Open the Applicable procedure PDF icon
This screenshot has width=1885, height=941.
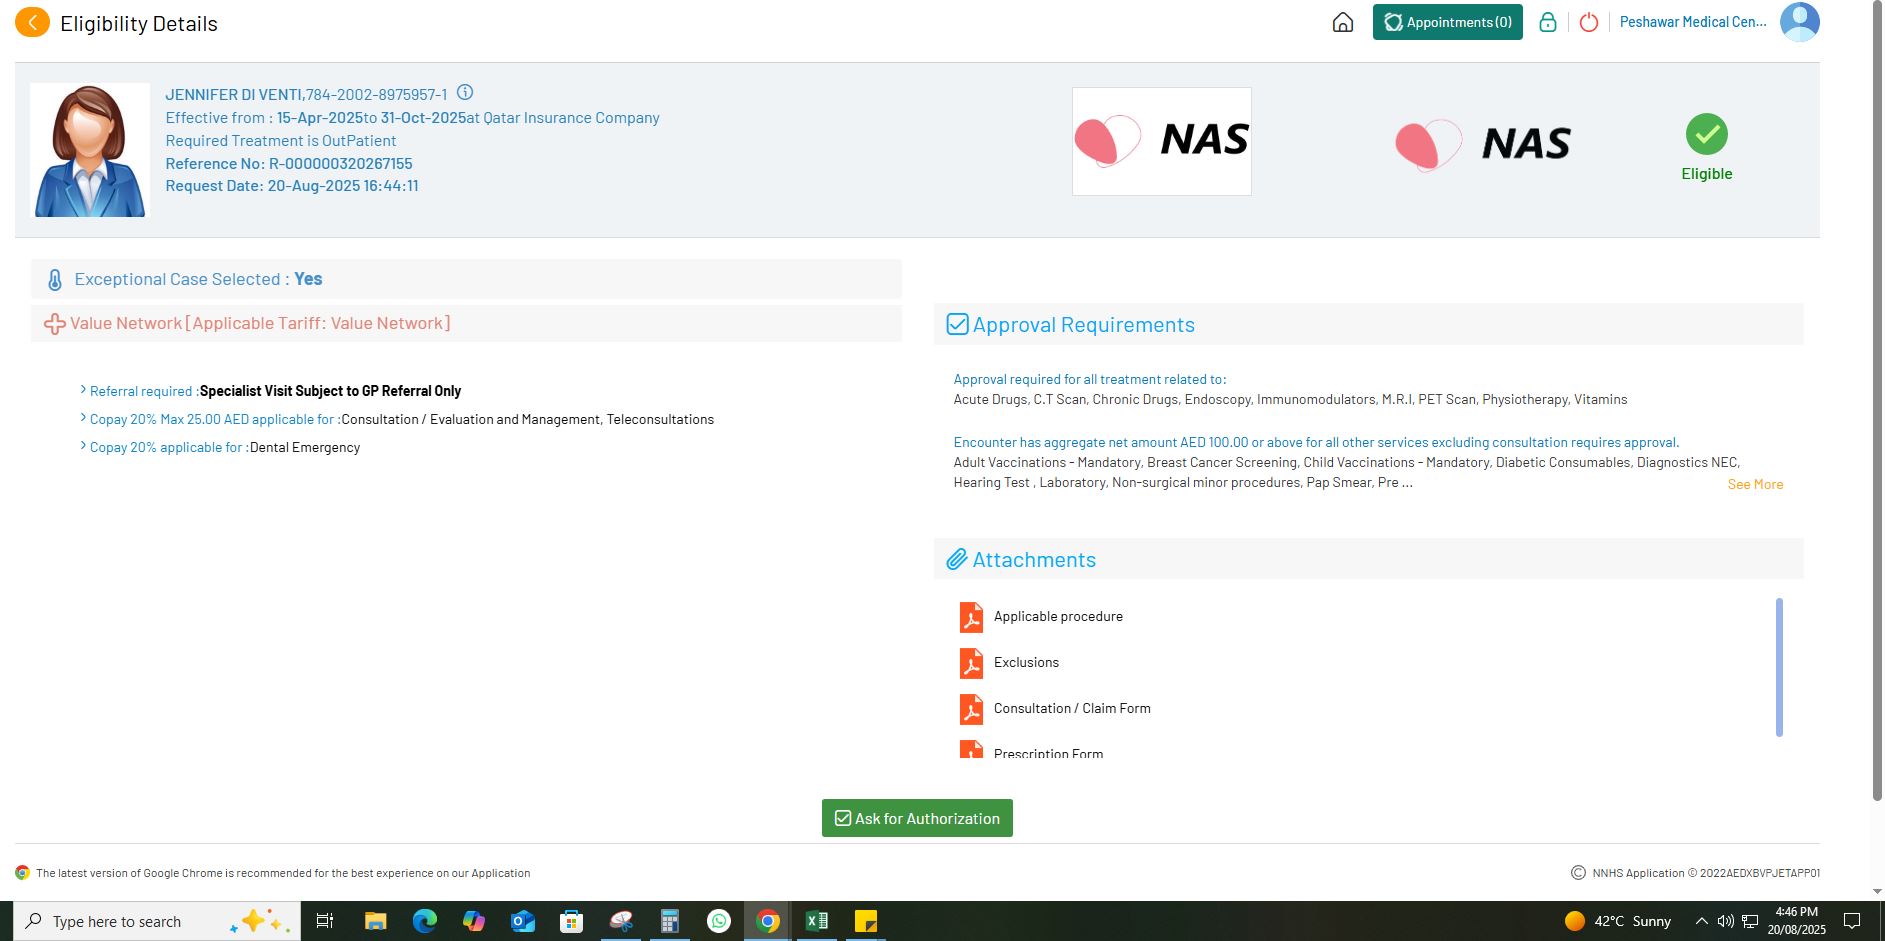(x=971, y=617)
